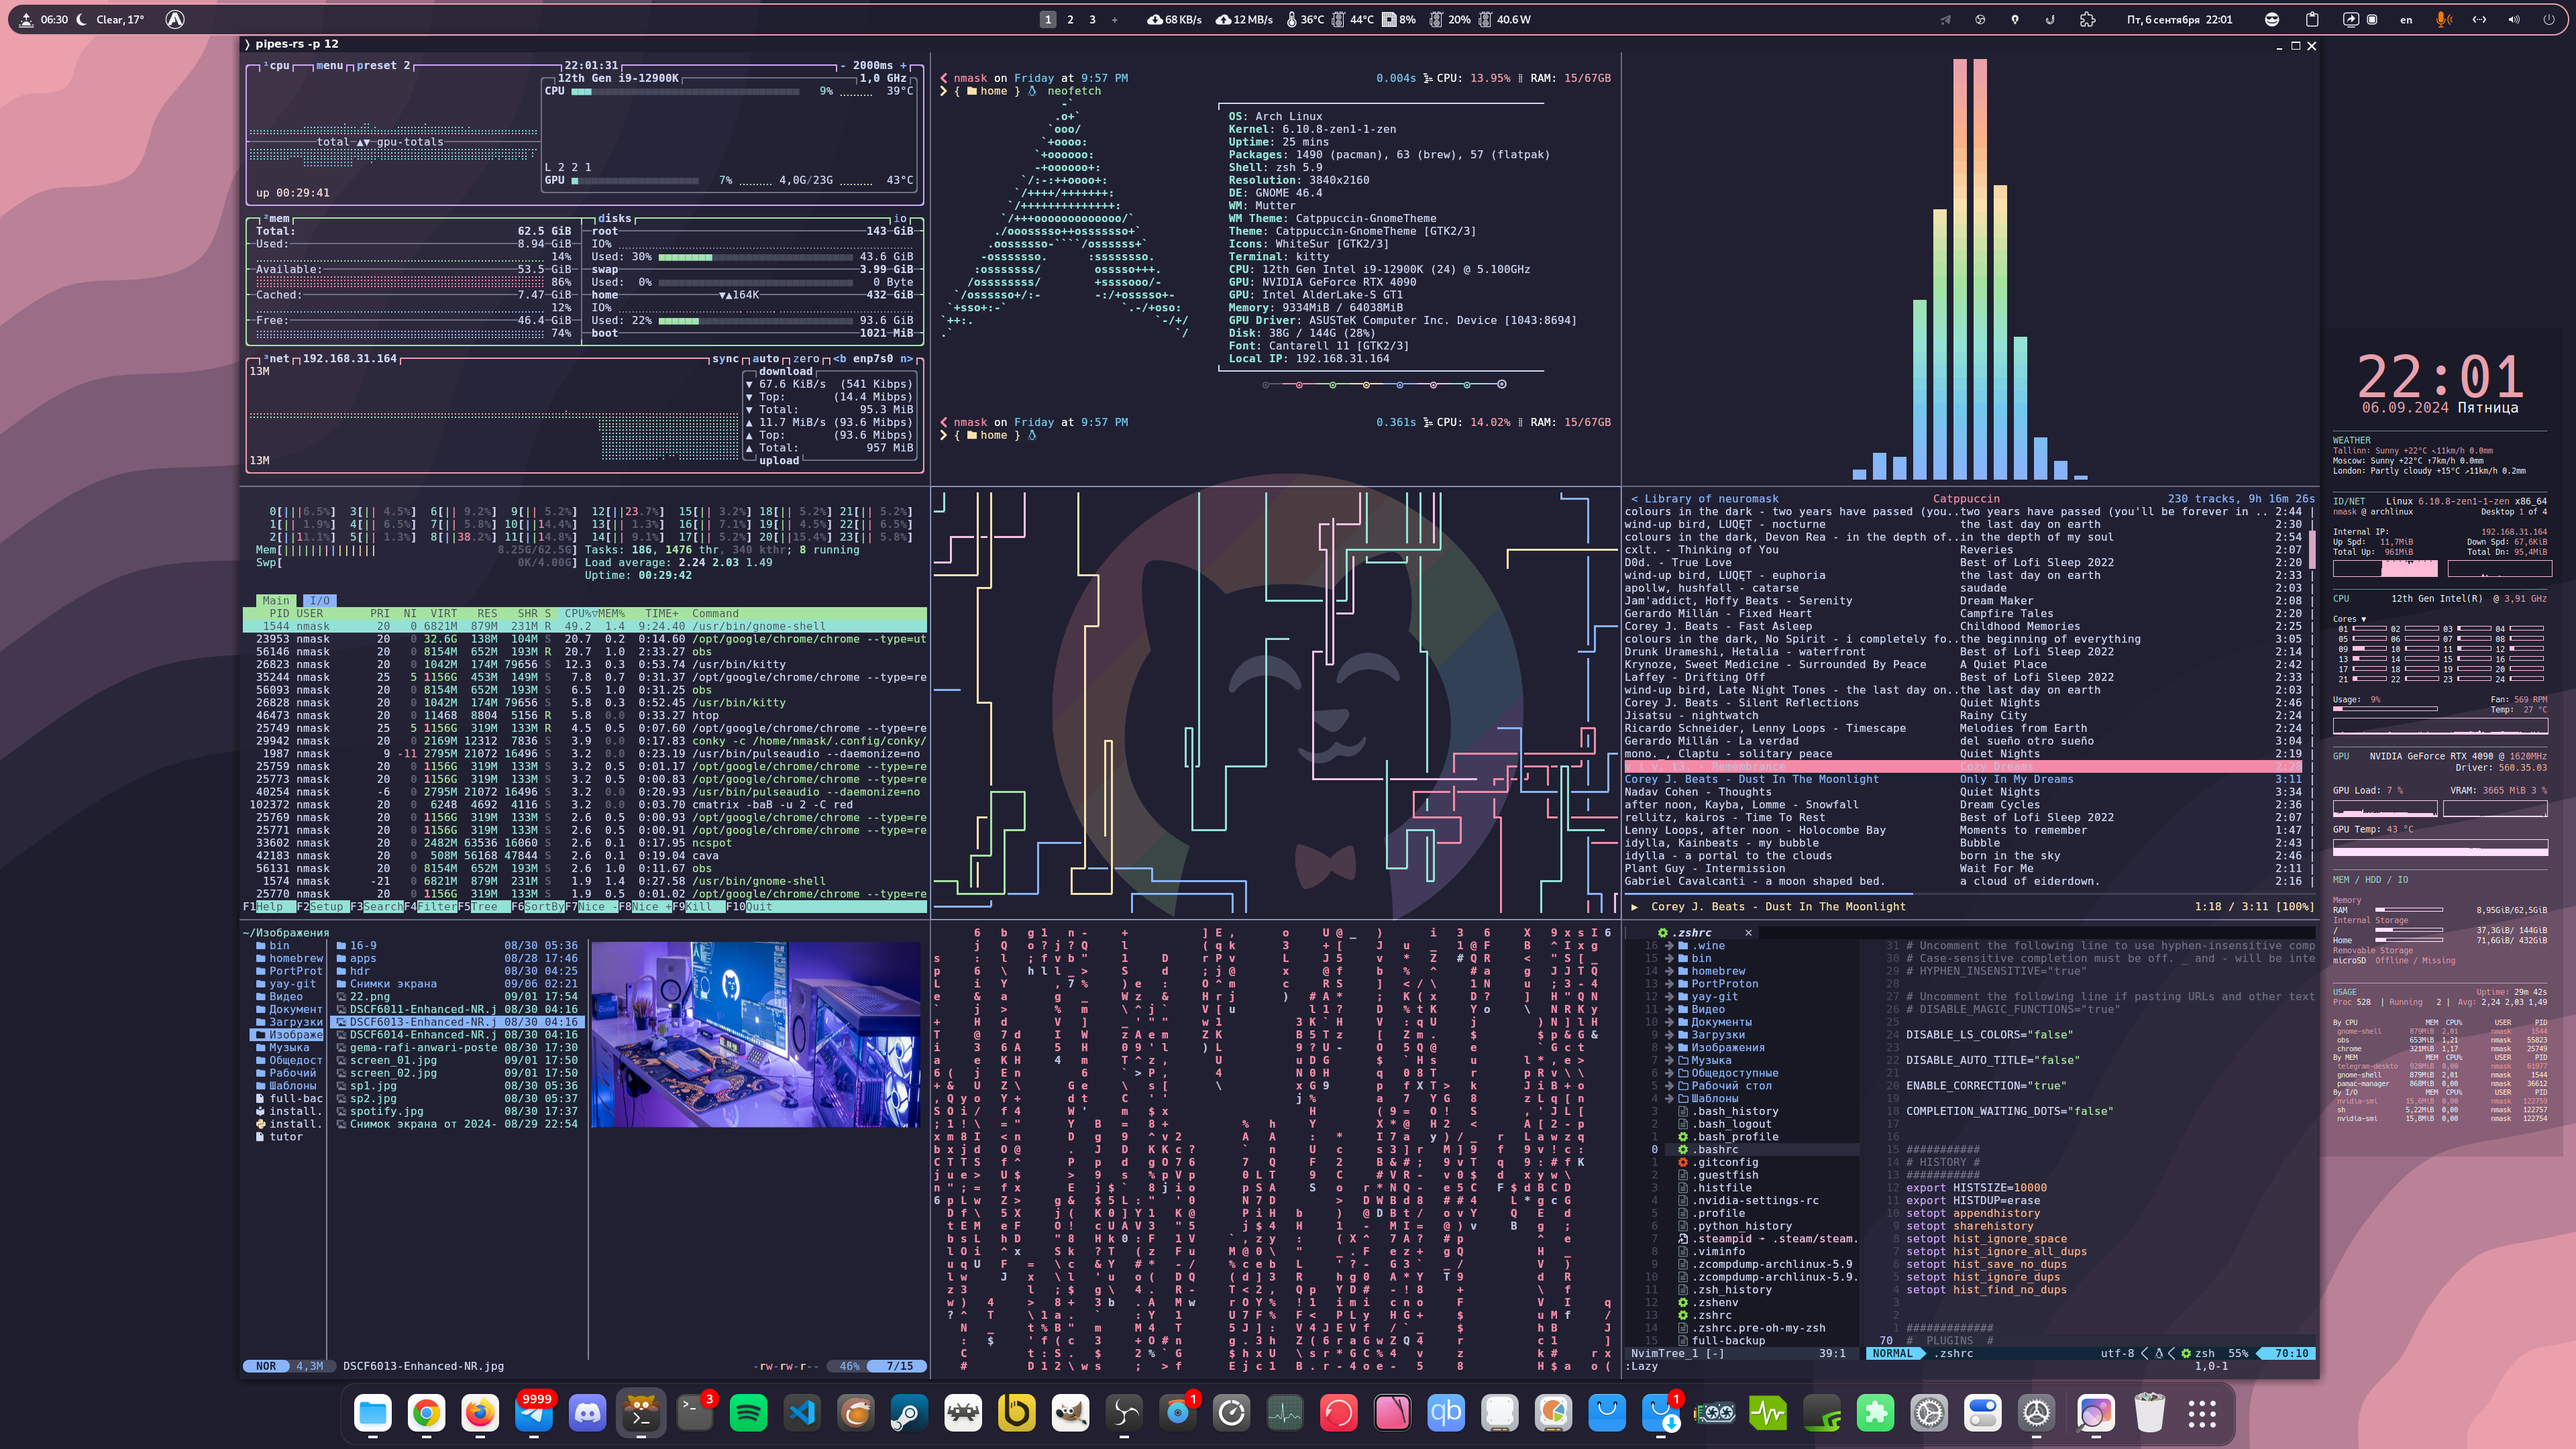This screenshot has width=2576, height=1449.
Task: Toggle microphone indicator in top bar
Action: tap(2443, 19)
